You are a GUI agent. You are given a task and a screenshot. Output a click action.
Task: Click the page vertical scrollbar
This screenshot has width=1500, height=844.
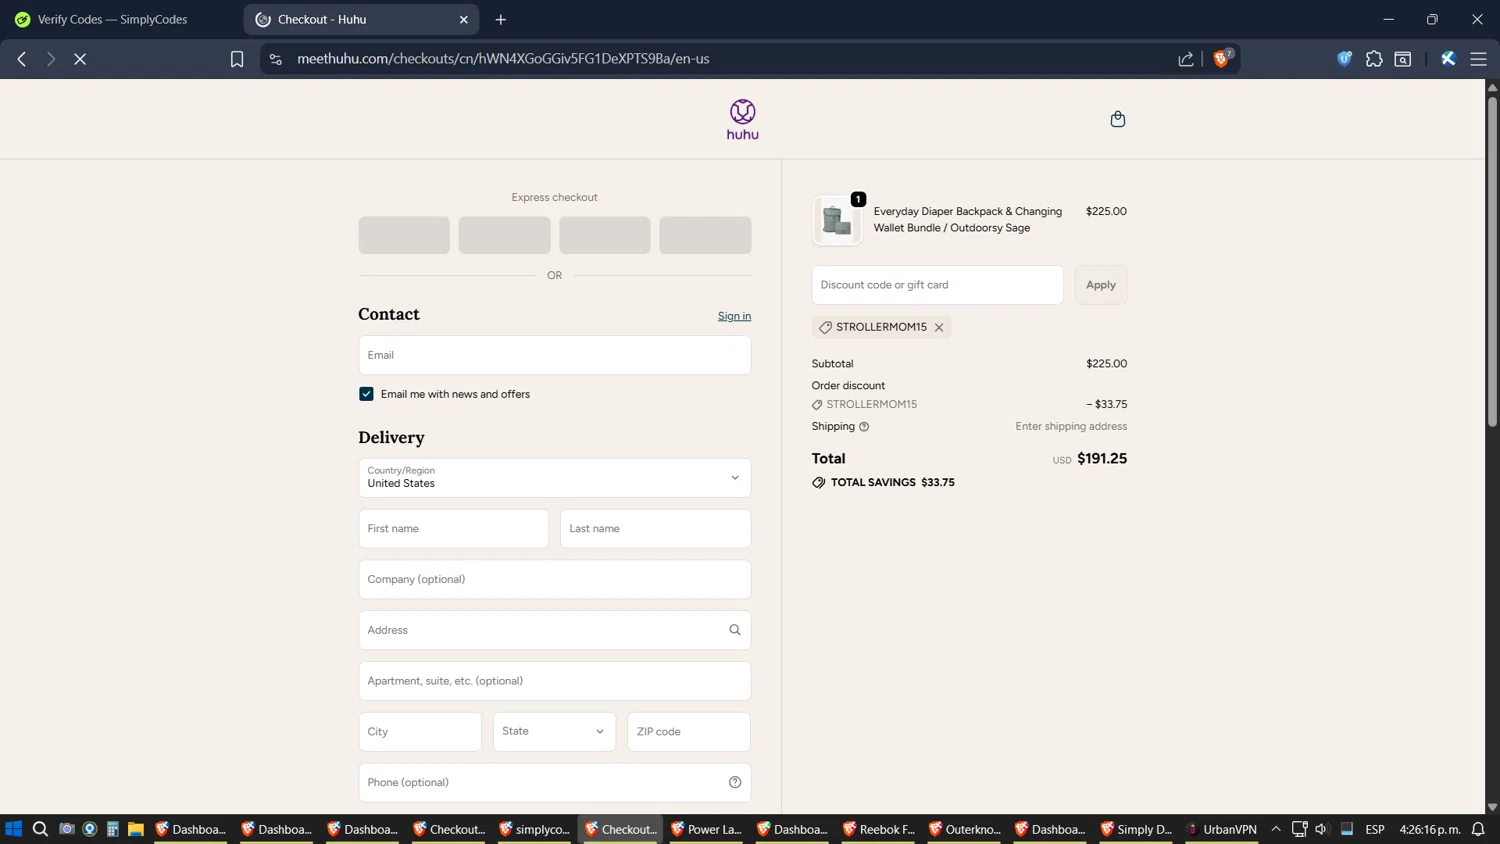coord(1492,260)
